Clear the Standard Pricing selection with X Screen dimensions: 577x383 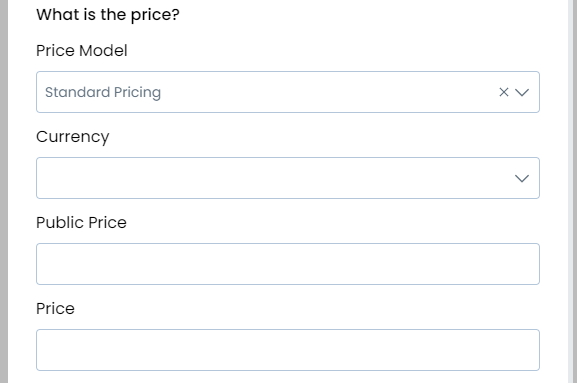[503, 92]
